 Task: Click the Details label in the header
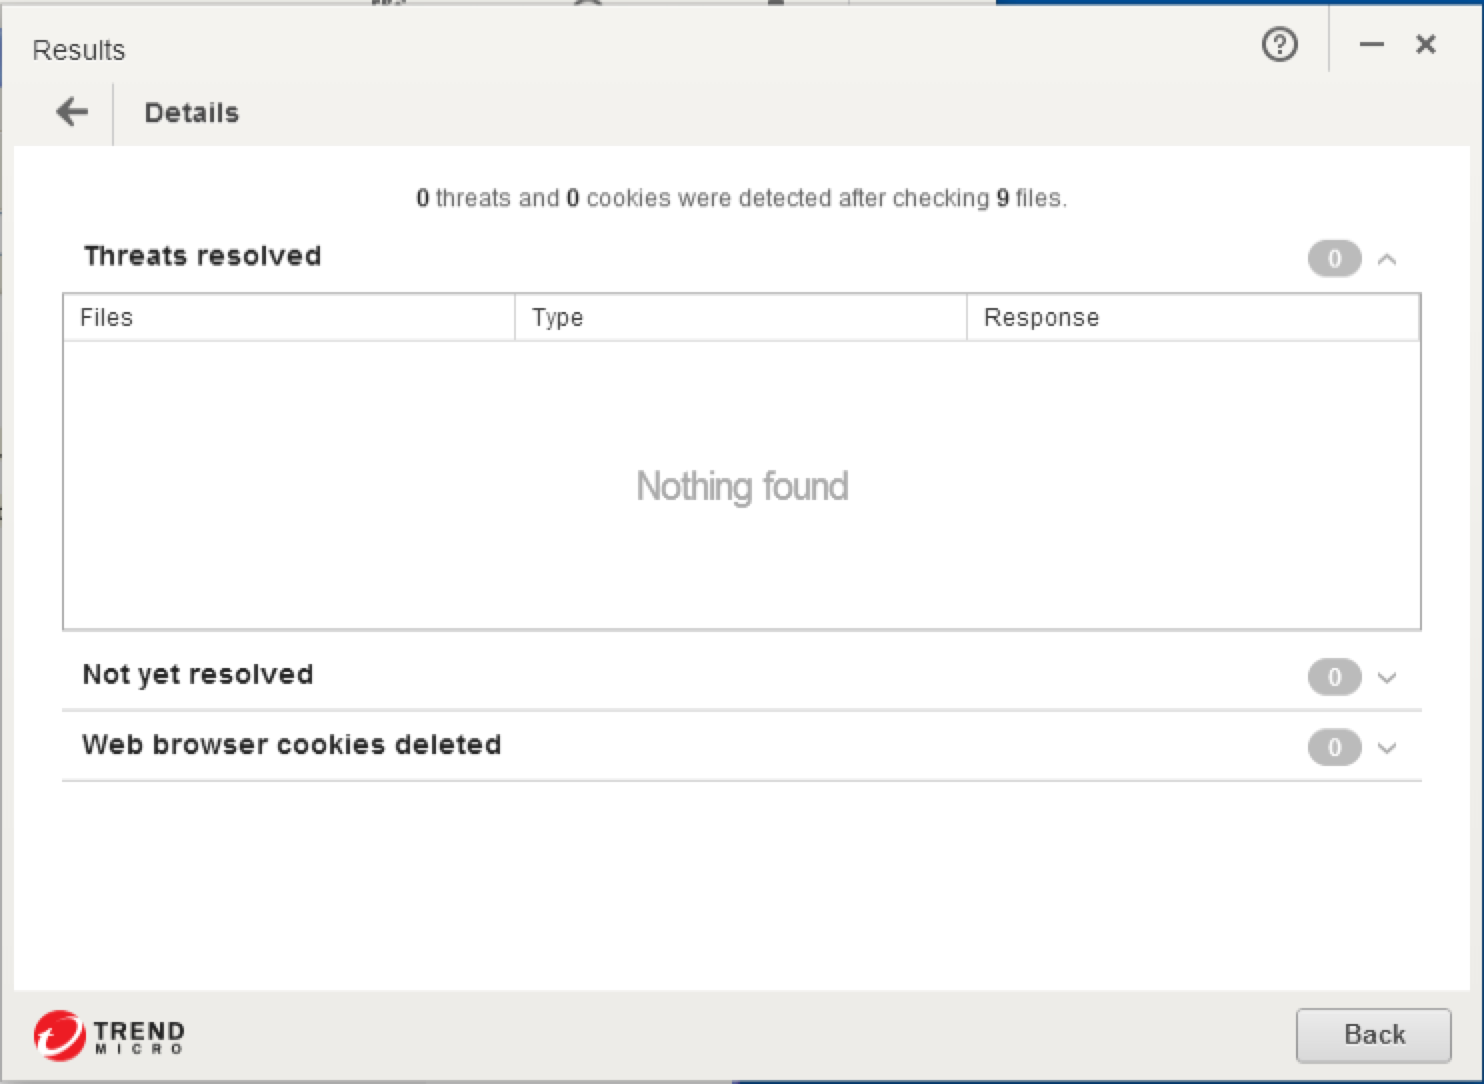pyautogui.click(x=192, y=113)
